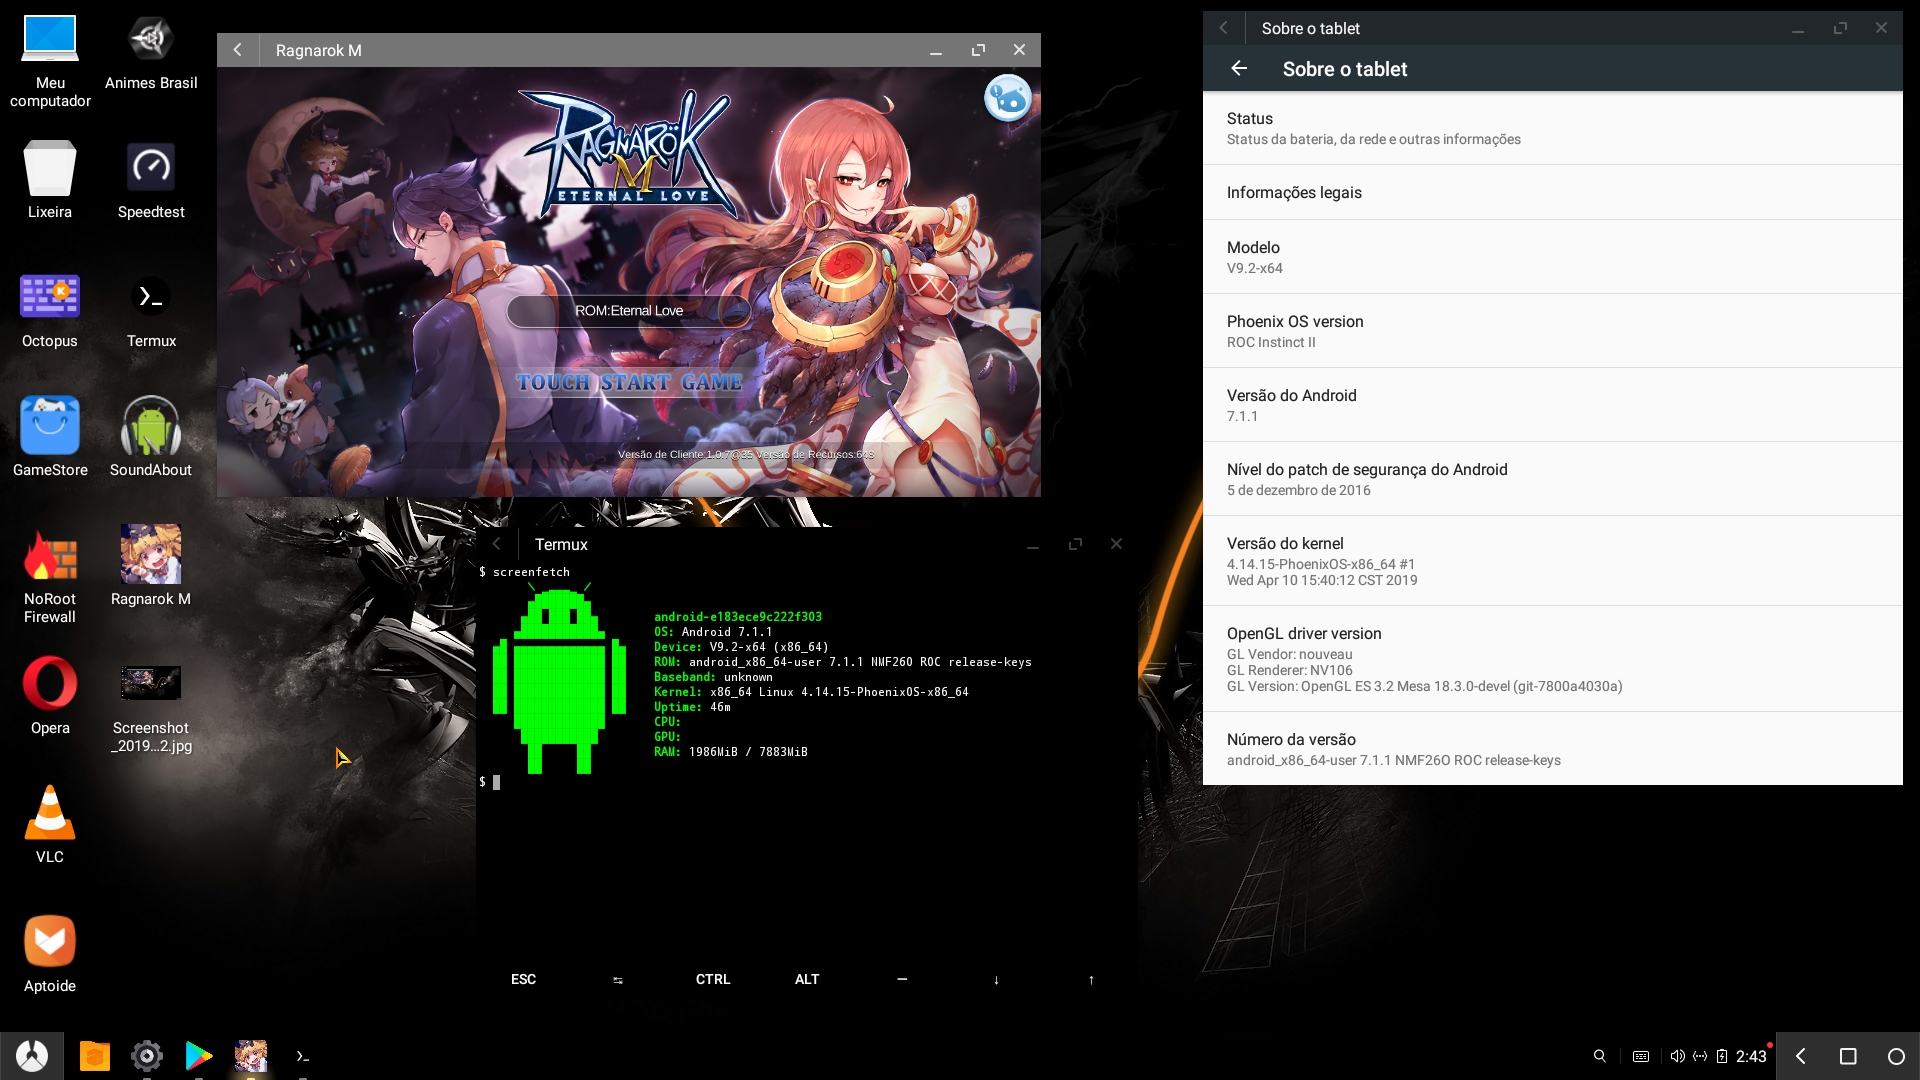
Task: Click OpenGL driver version entry
Action: click(1552, 659)
